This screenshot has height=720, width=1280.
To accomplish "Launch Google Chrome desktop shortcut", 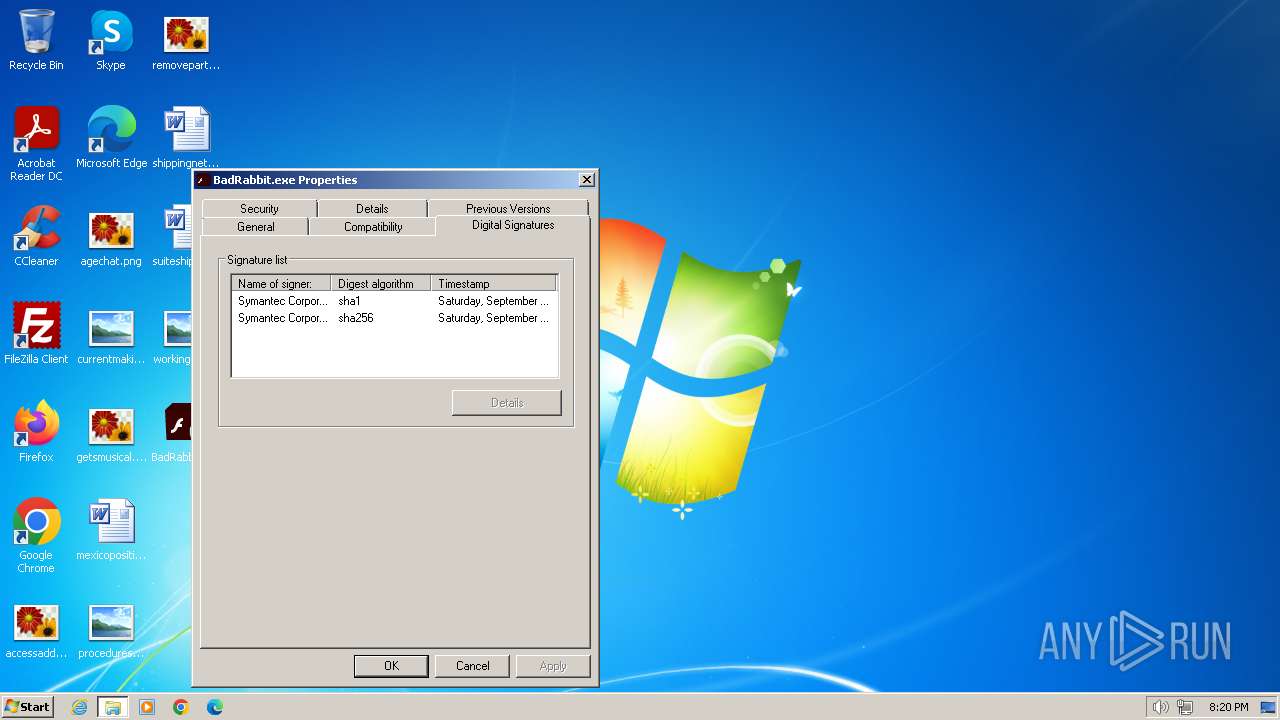I will 36,536.
